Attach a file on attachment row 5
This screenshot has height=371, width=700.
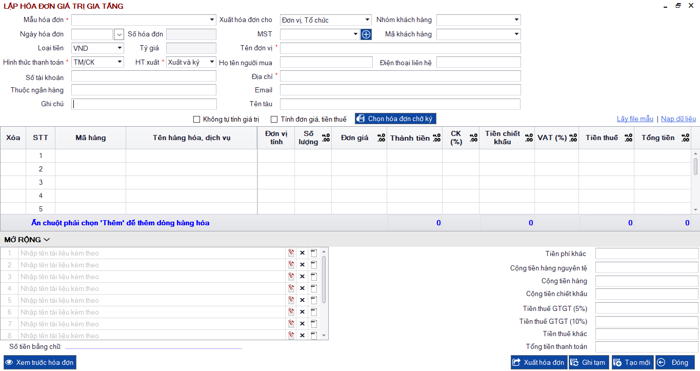click(x=291, y=300)
